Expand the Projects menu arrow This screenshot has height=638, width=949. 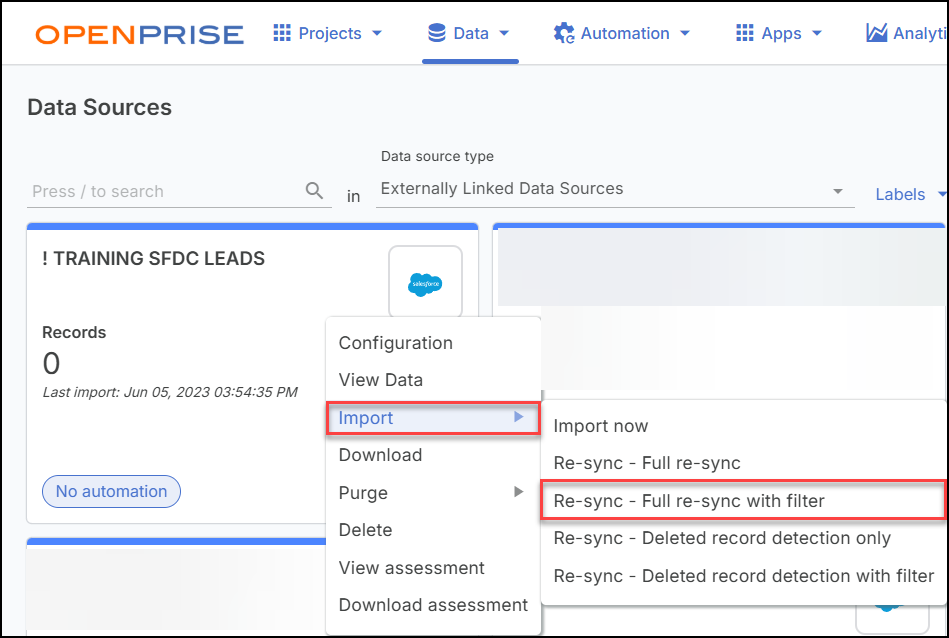[377, 33]
